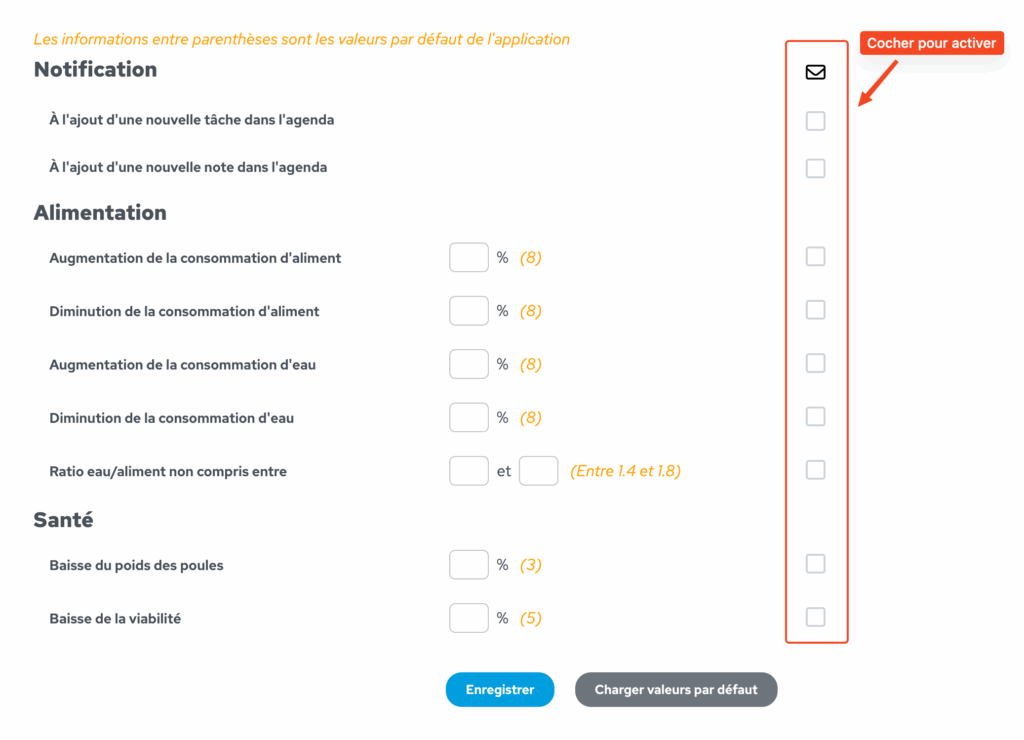1024x740 pixels.
Task: Click the viability drop percent field
Action: [x=469, y=618]
